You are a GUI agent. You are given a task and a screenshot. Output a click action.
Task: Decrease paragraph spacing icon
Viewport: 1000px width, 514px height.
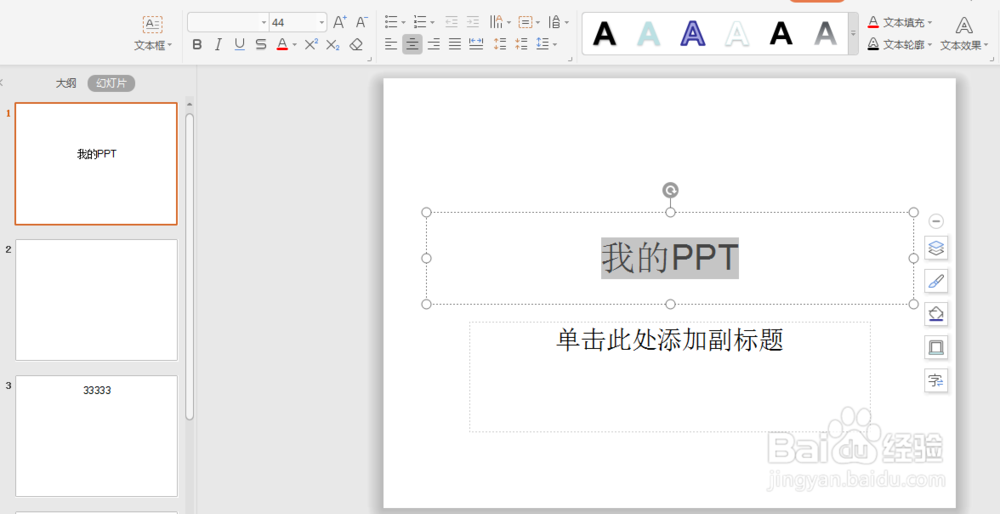coord(521,44)
